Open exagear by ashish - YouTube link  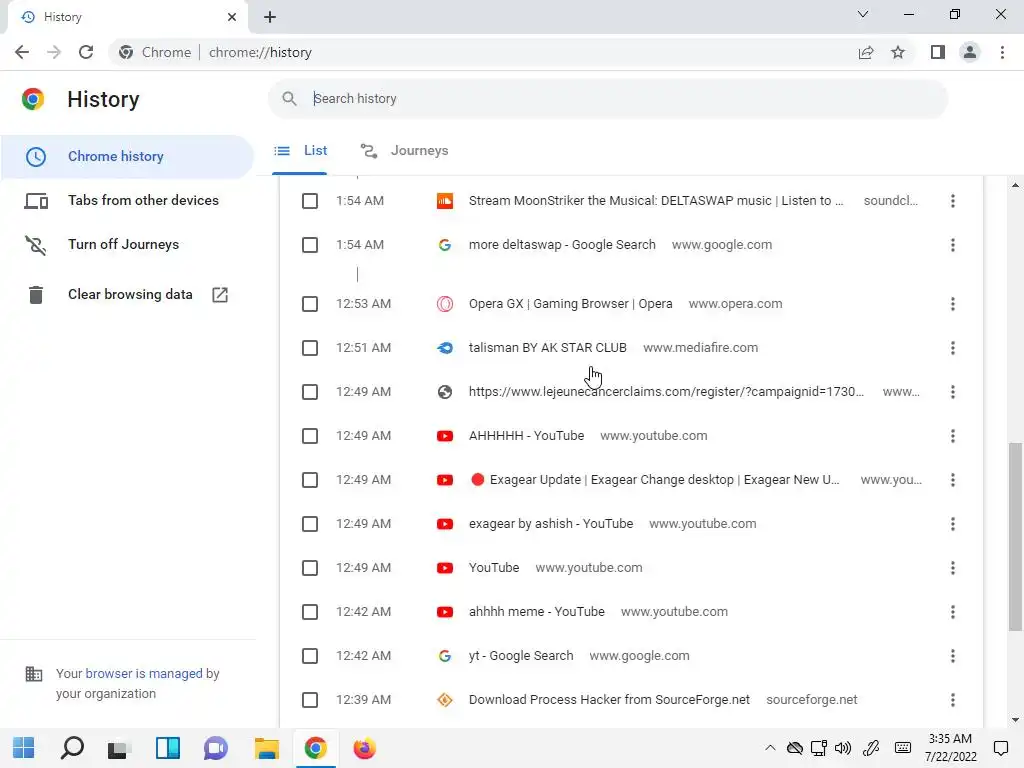coord(551,524)
